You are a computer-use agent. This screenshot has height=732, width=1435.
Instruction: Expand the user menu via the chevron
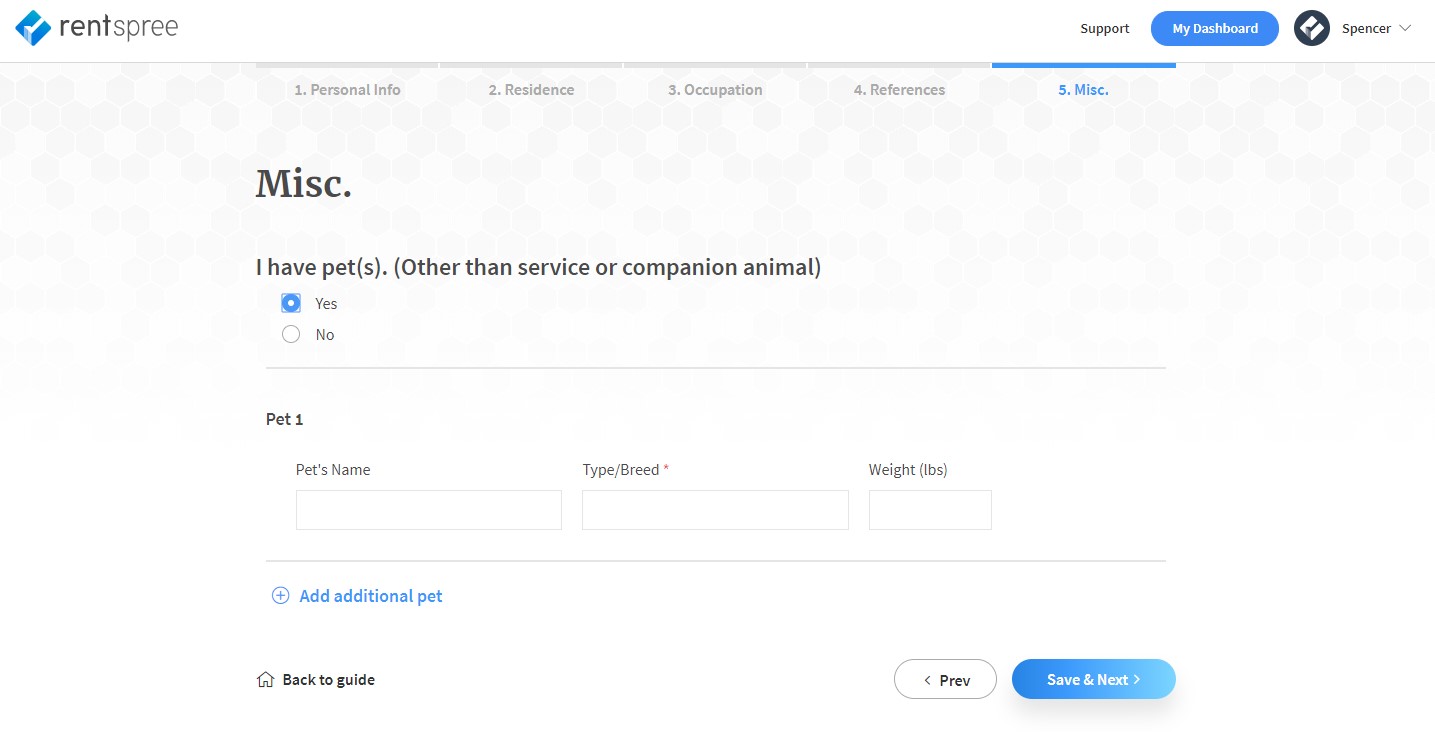1405,28
